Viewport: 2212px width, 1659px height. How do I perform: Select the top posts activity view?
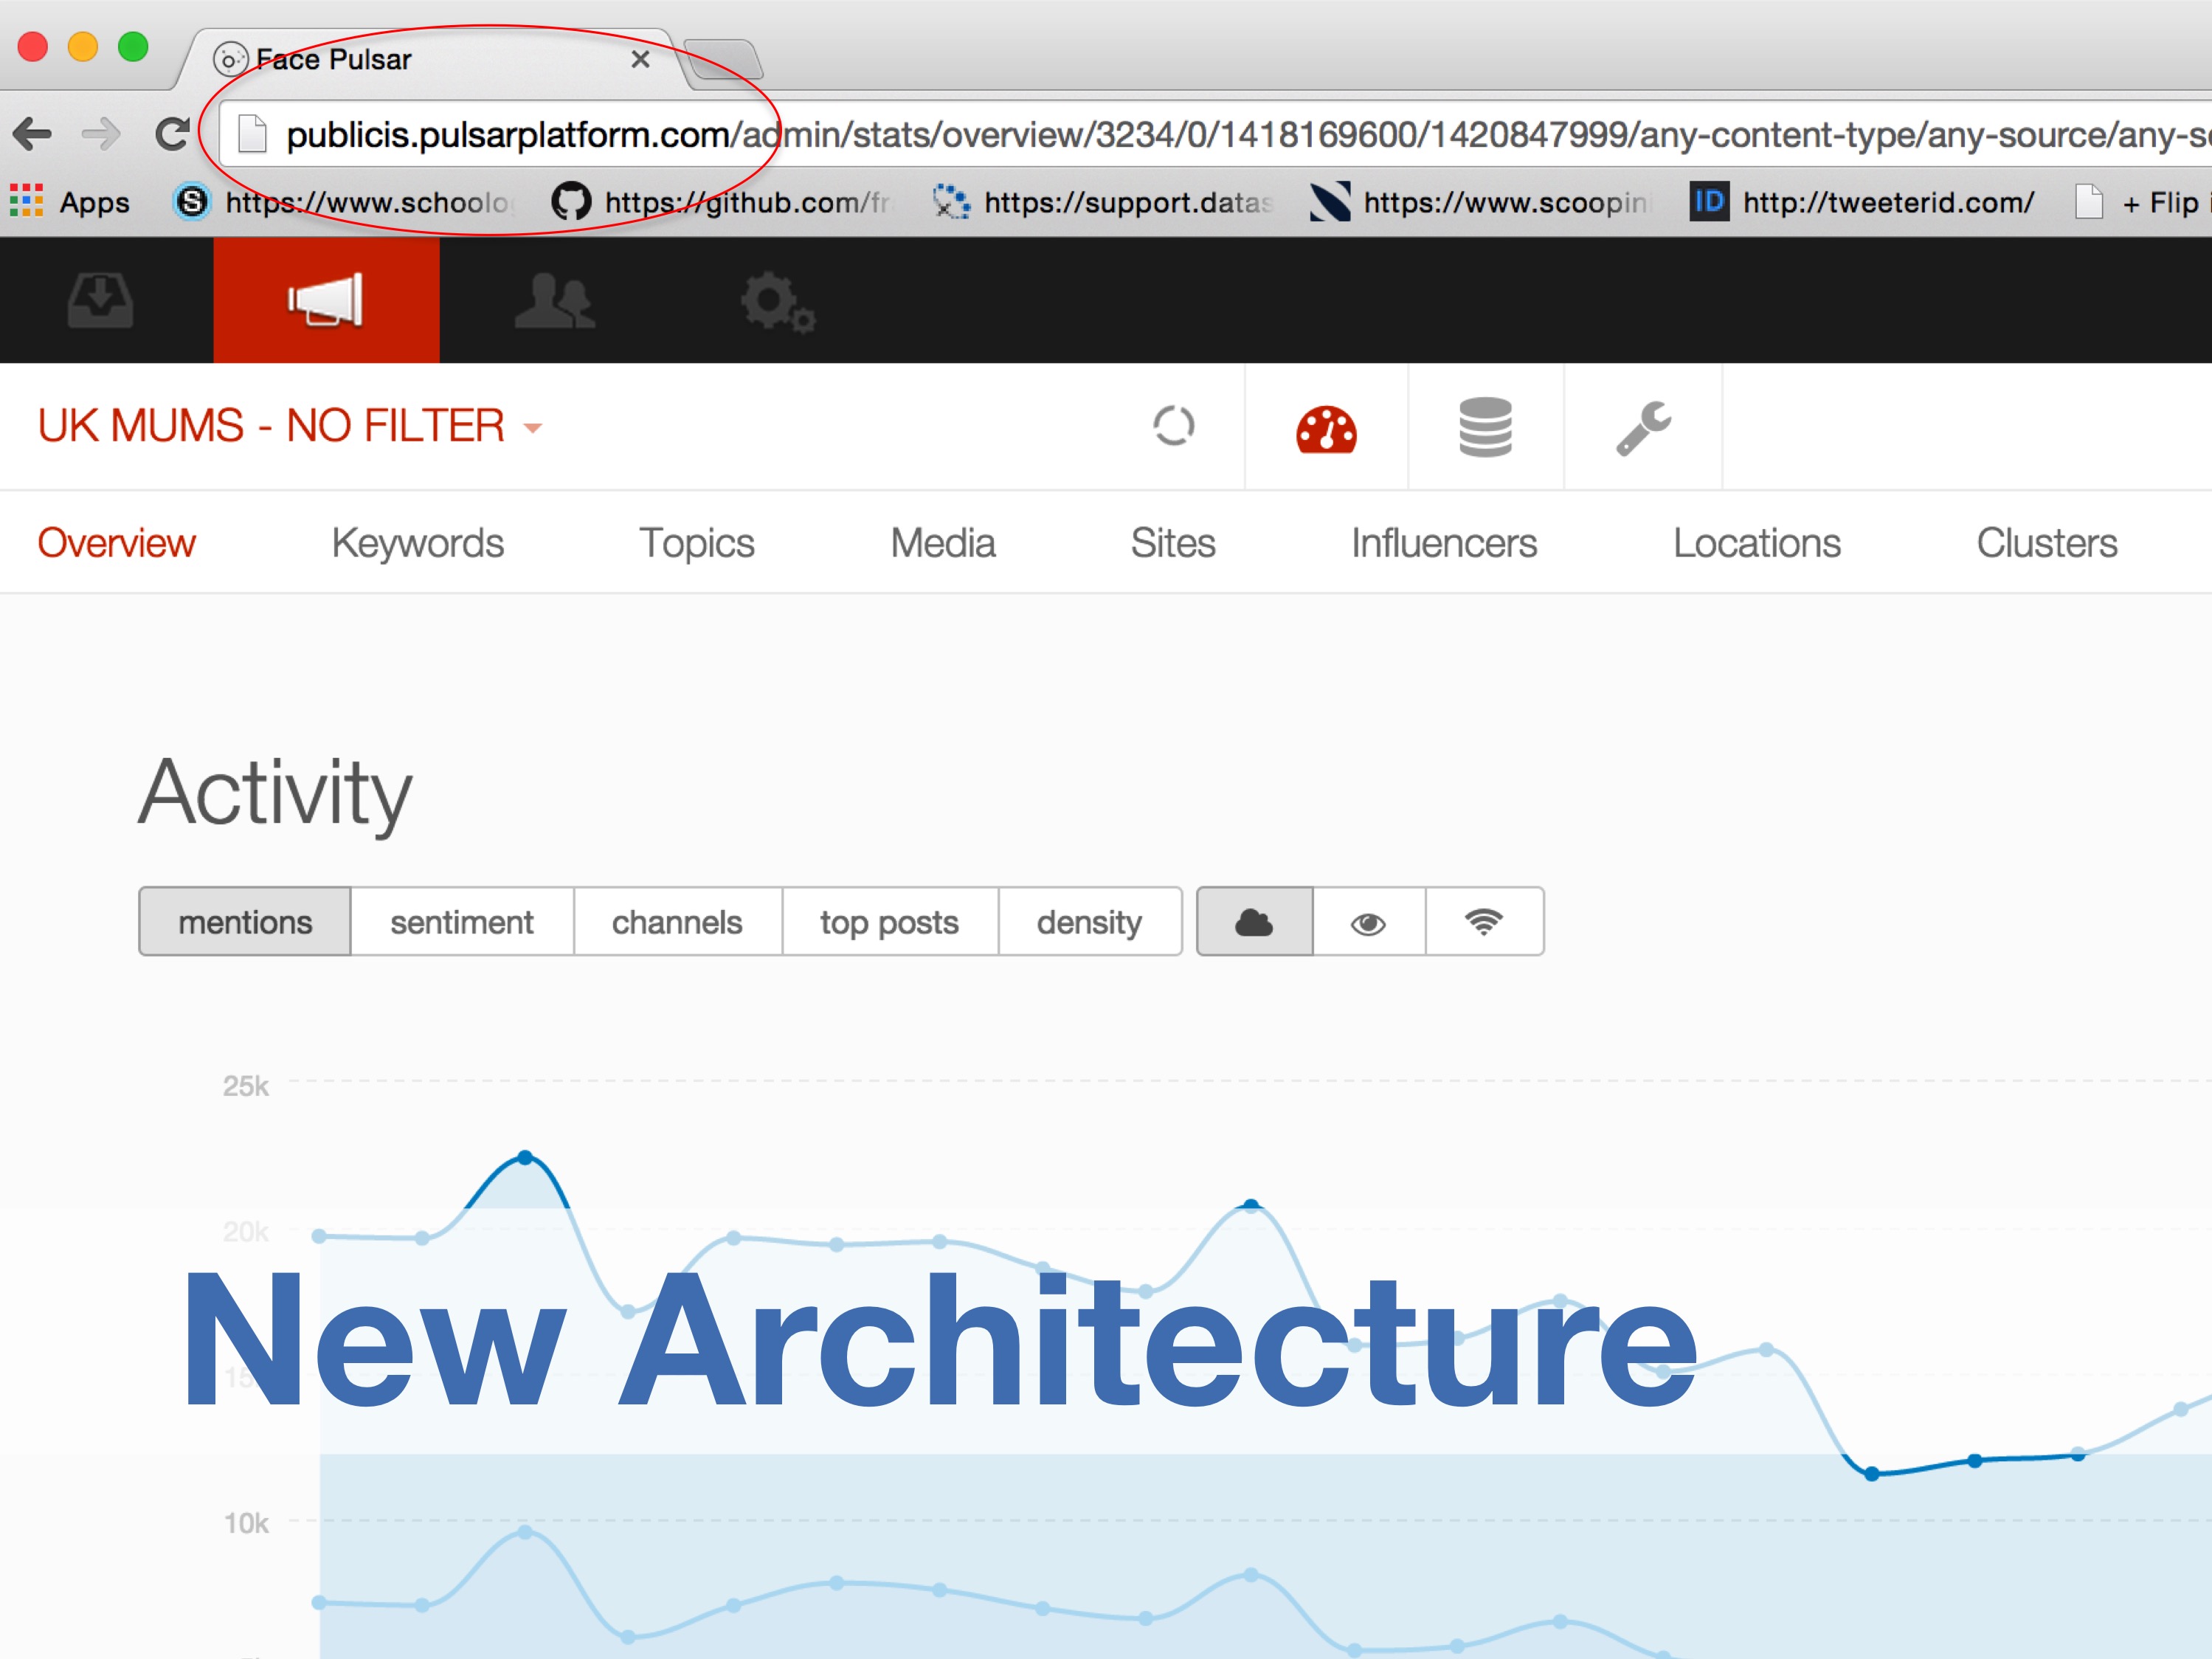[x=889, y=922]
